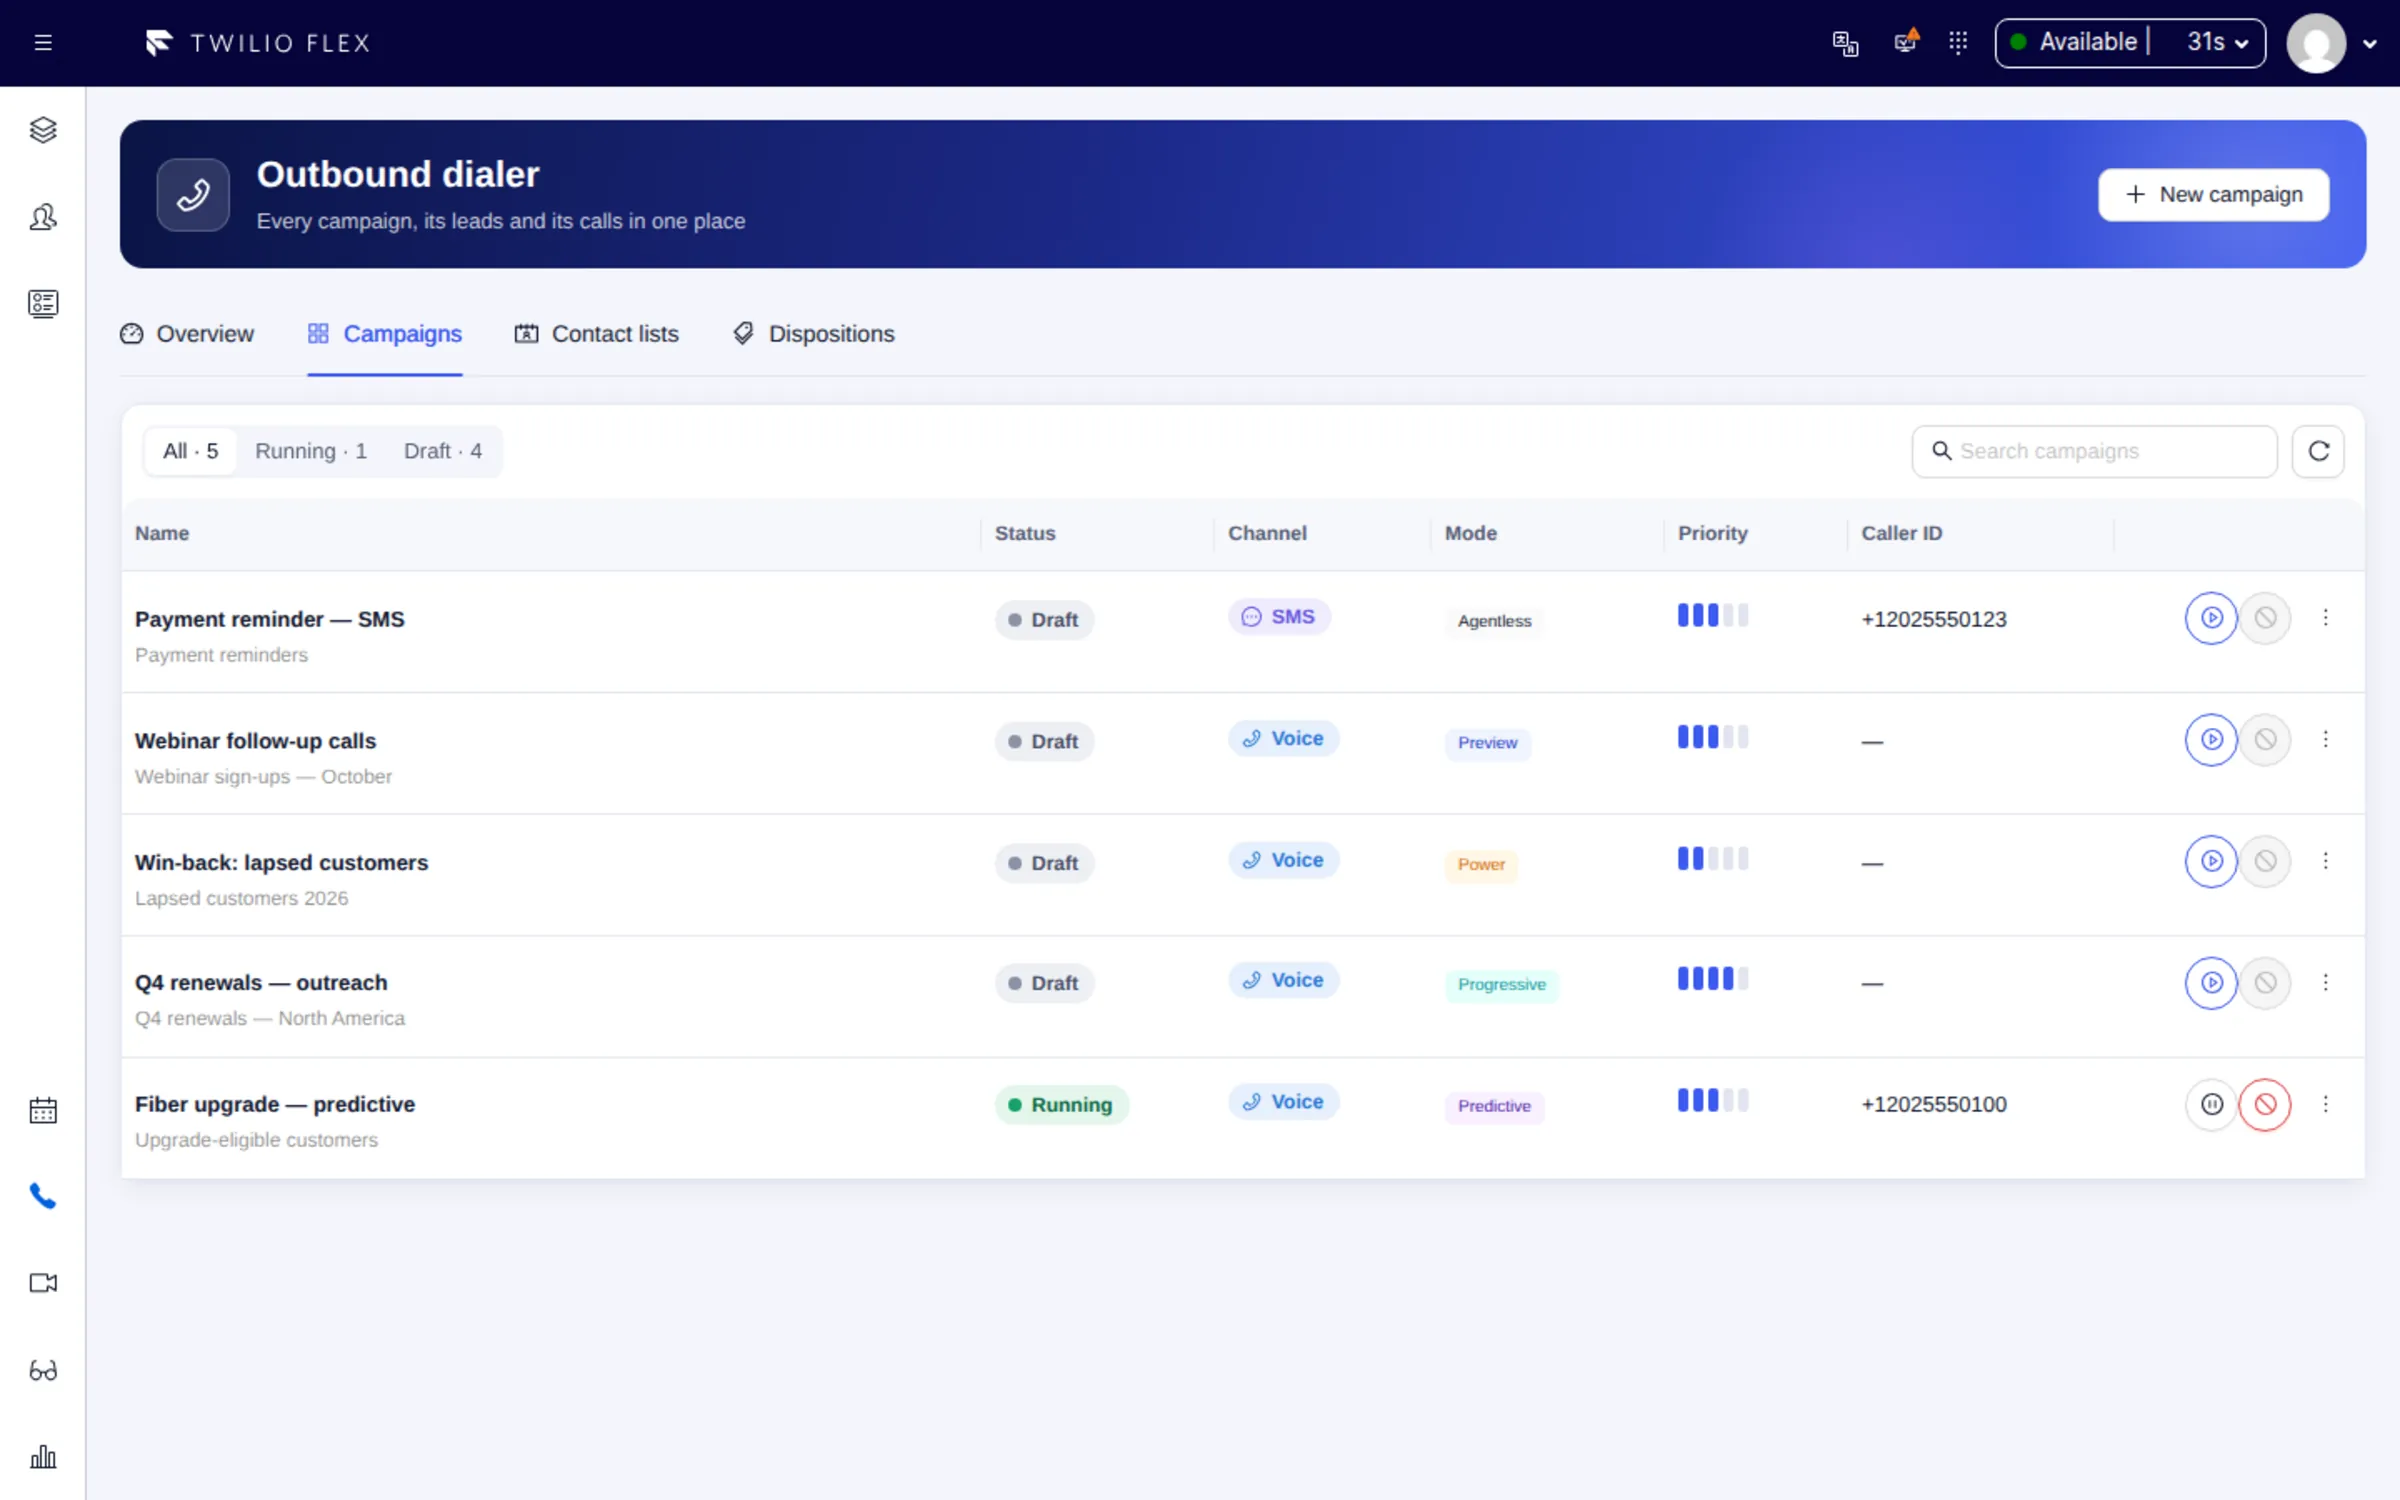Open the notification alert monitor icon

1906,42
